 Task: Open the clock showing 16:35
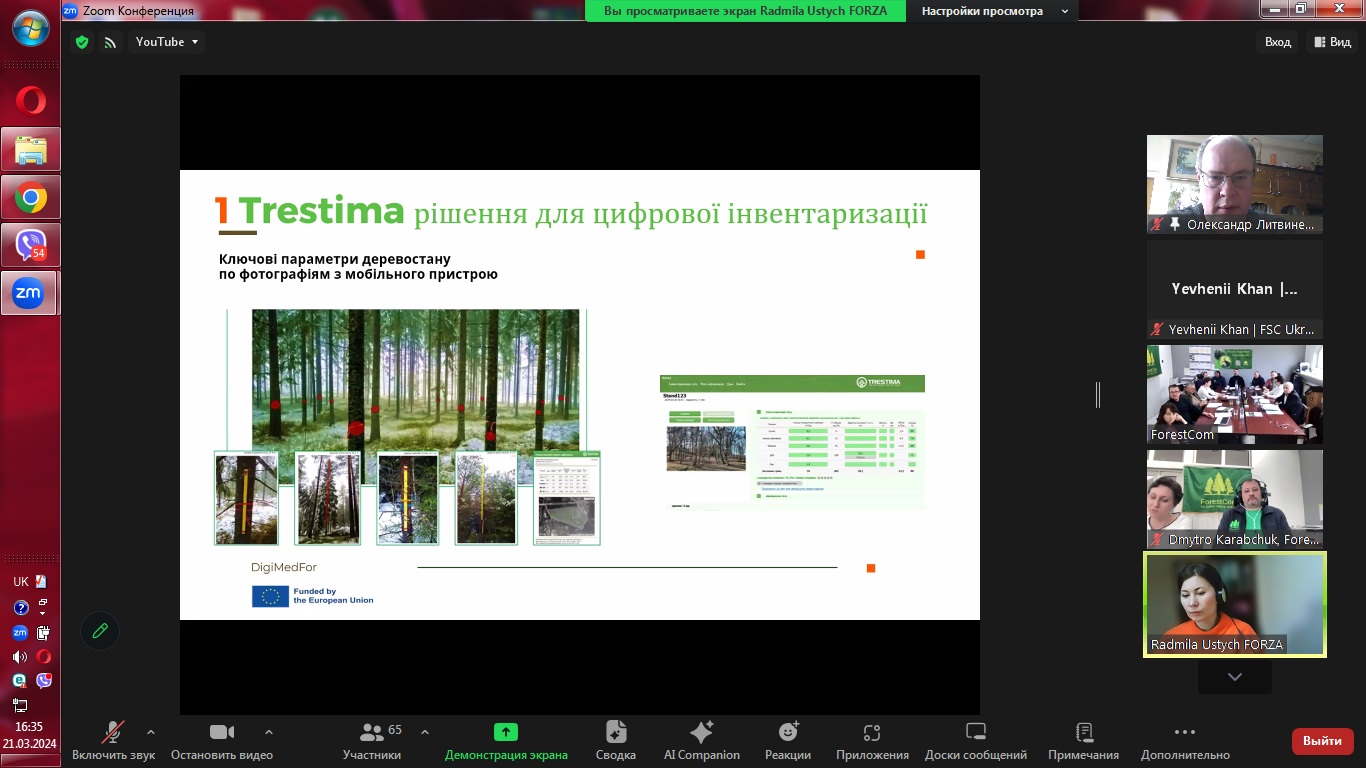click(29, 727)
